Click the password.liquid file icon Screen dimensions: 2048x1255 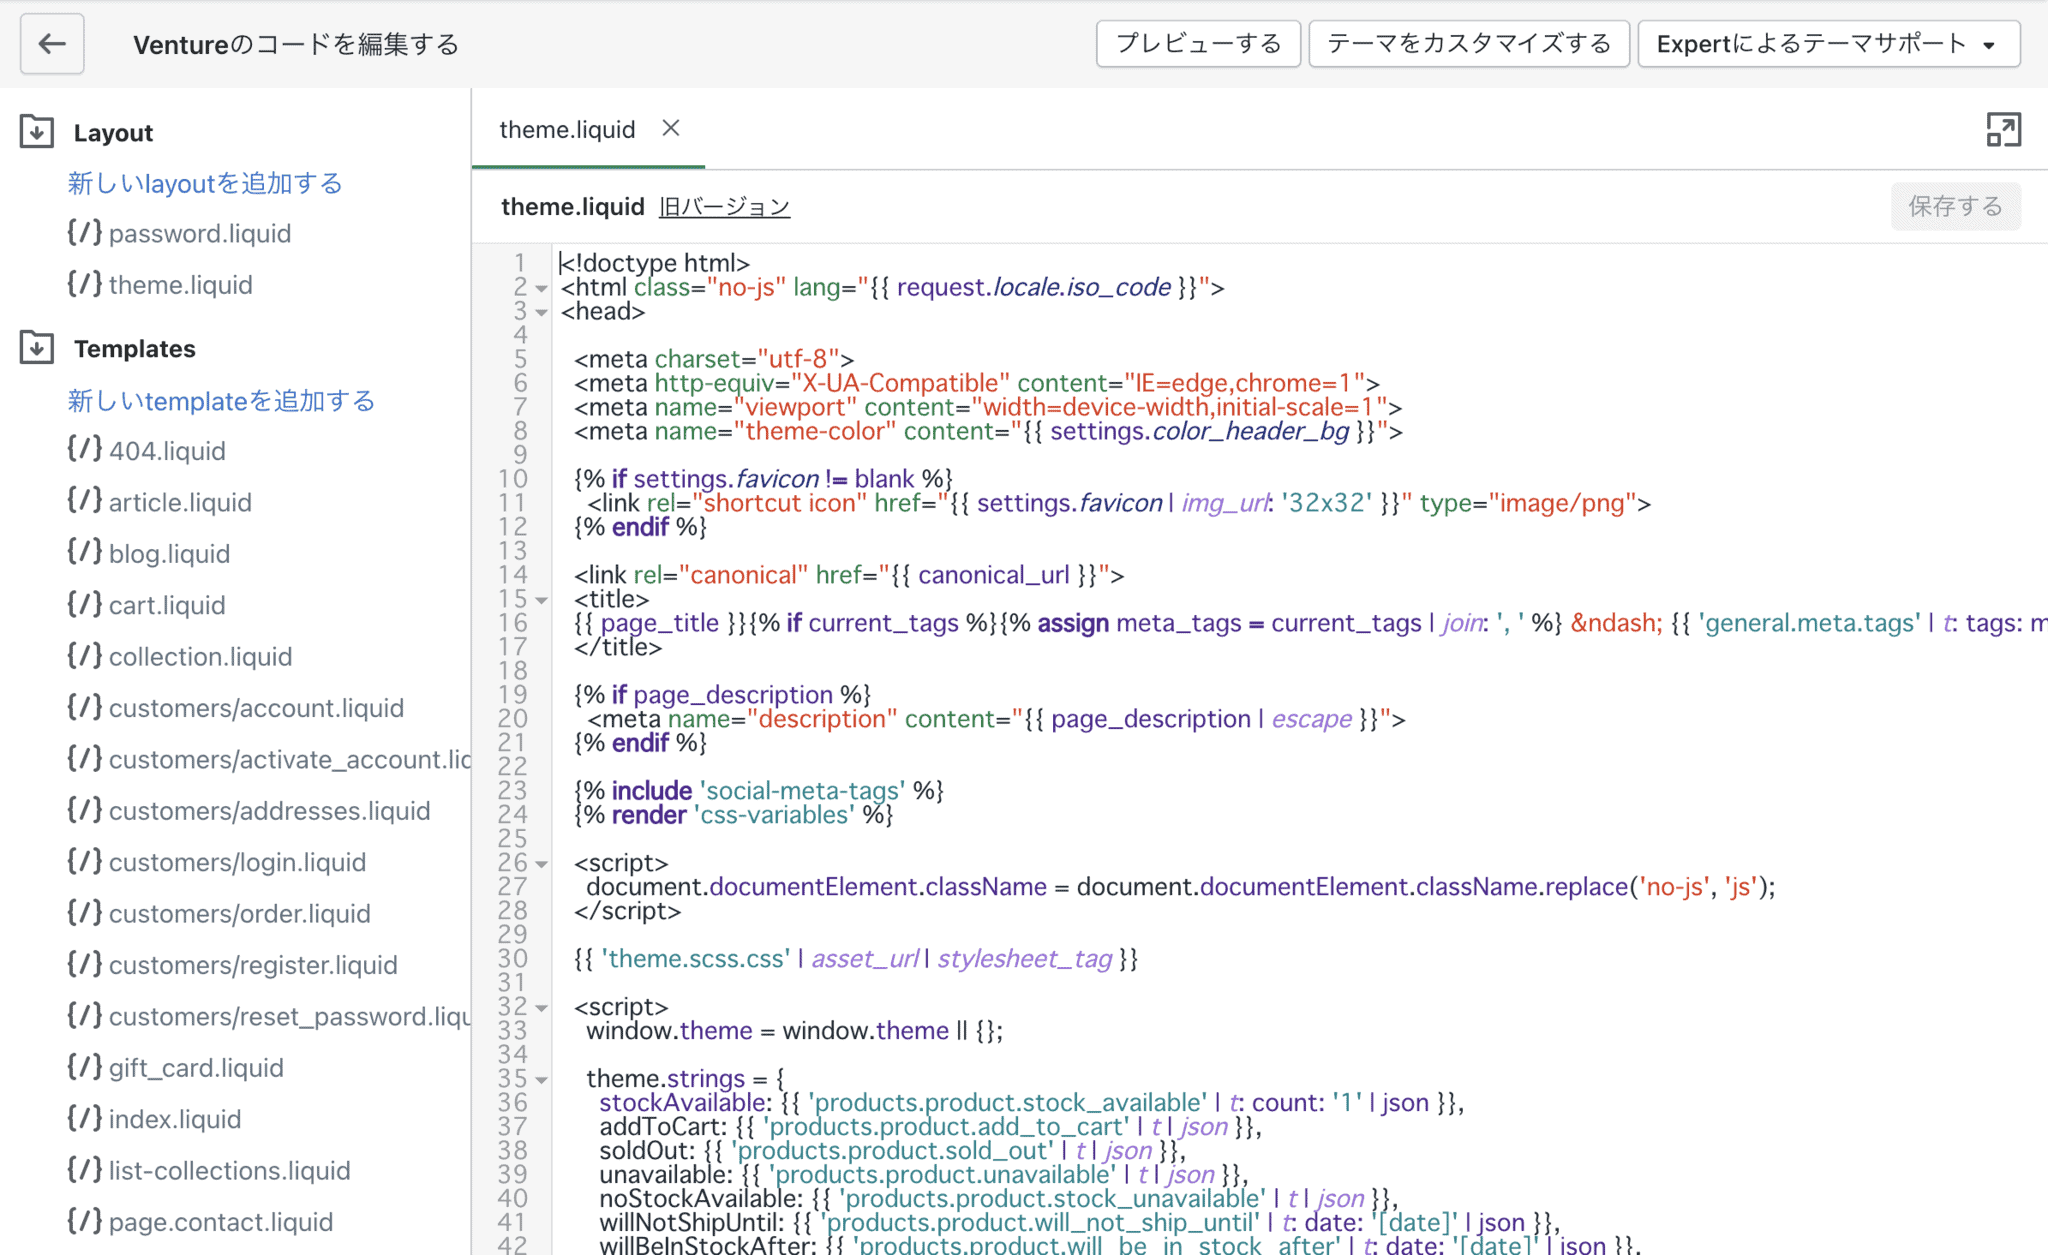(84, 233)
